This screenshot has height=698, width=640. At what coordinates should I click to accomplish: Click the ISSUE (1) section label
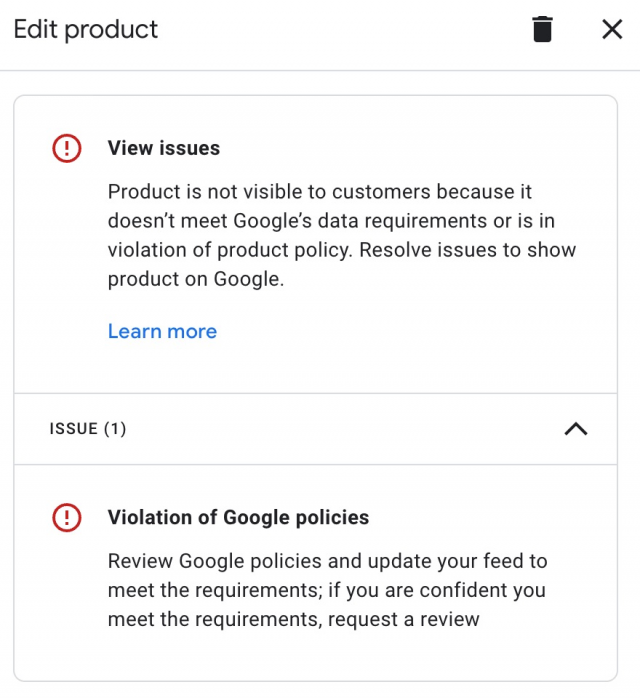tap(88, 429)
